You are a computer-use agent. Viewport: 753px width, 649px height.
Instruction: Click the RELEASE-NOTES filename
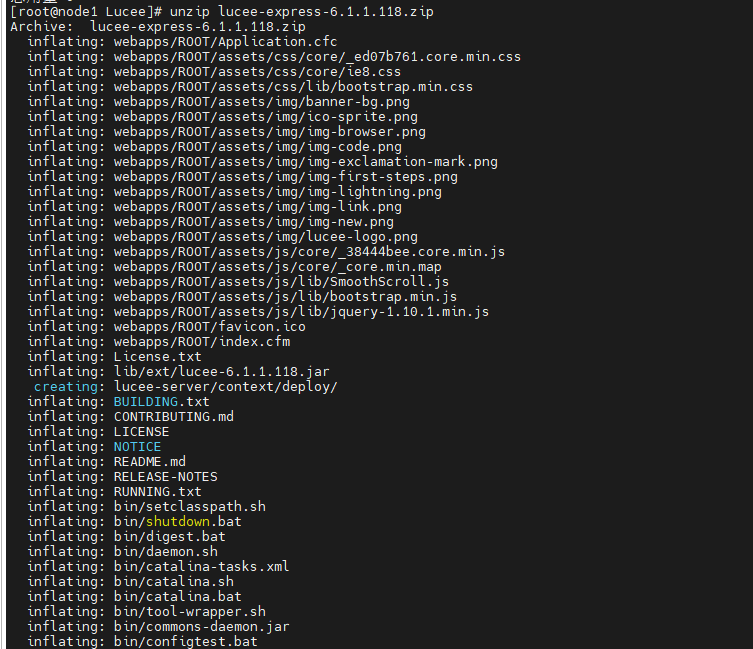[165, 476]
